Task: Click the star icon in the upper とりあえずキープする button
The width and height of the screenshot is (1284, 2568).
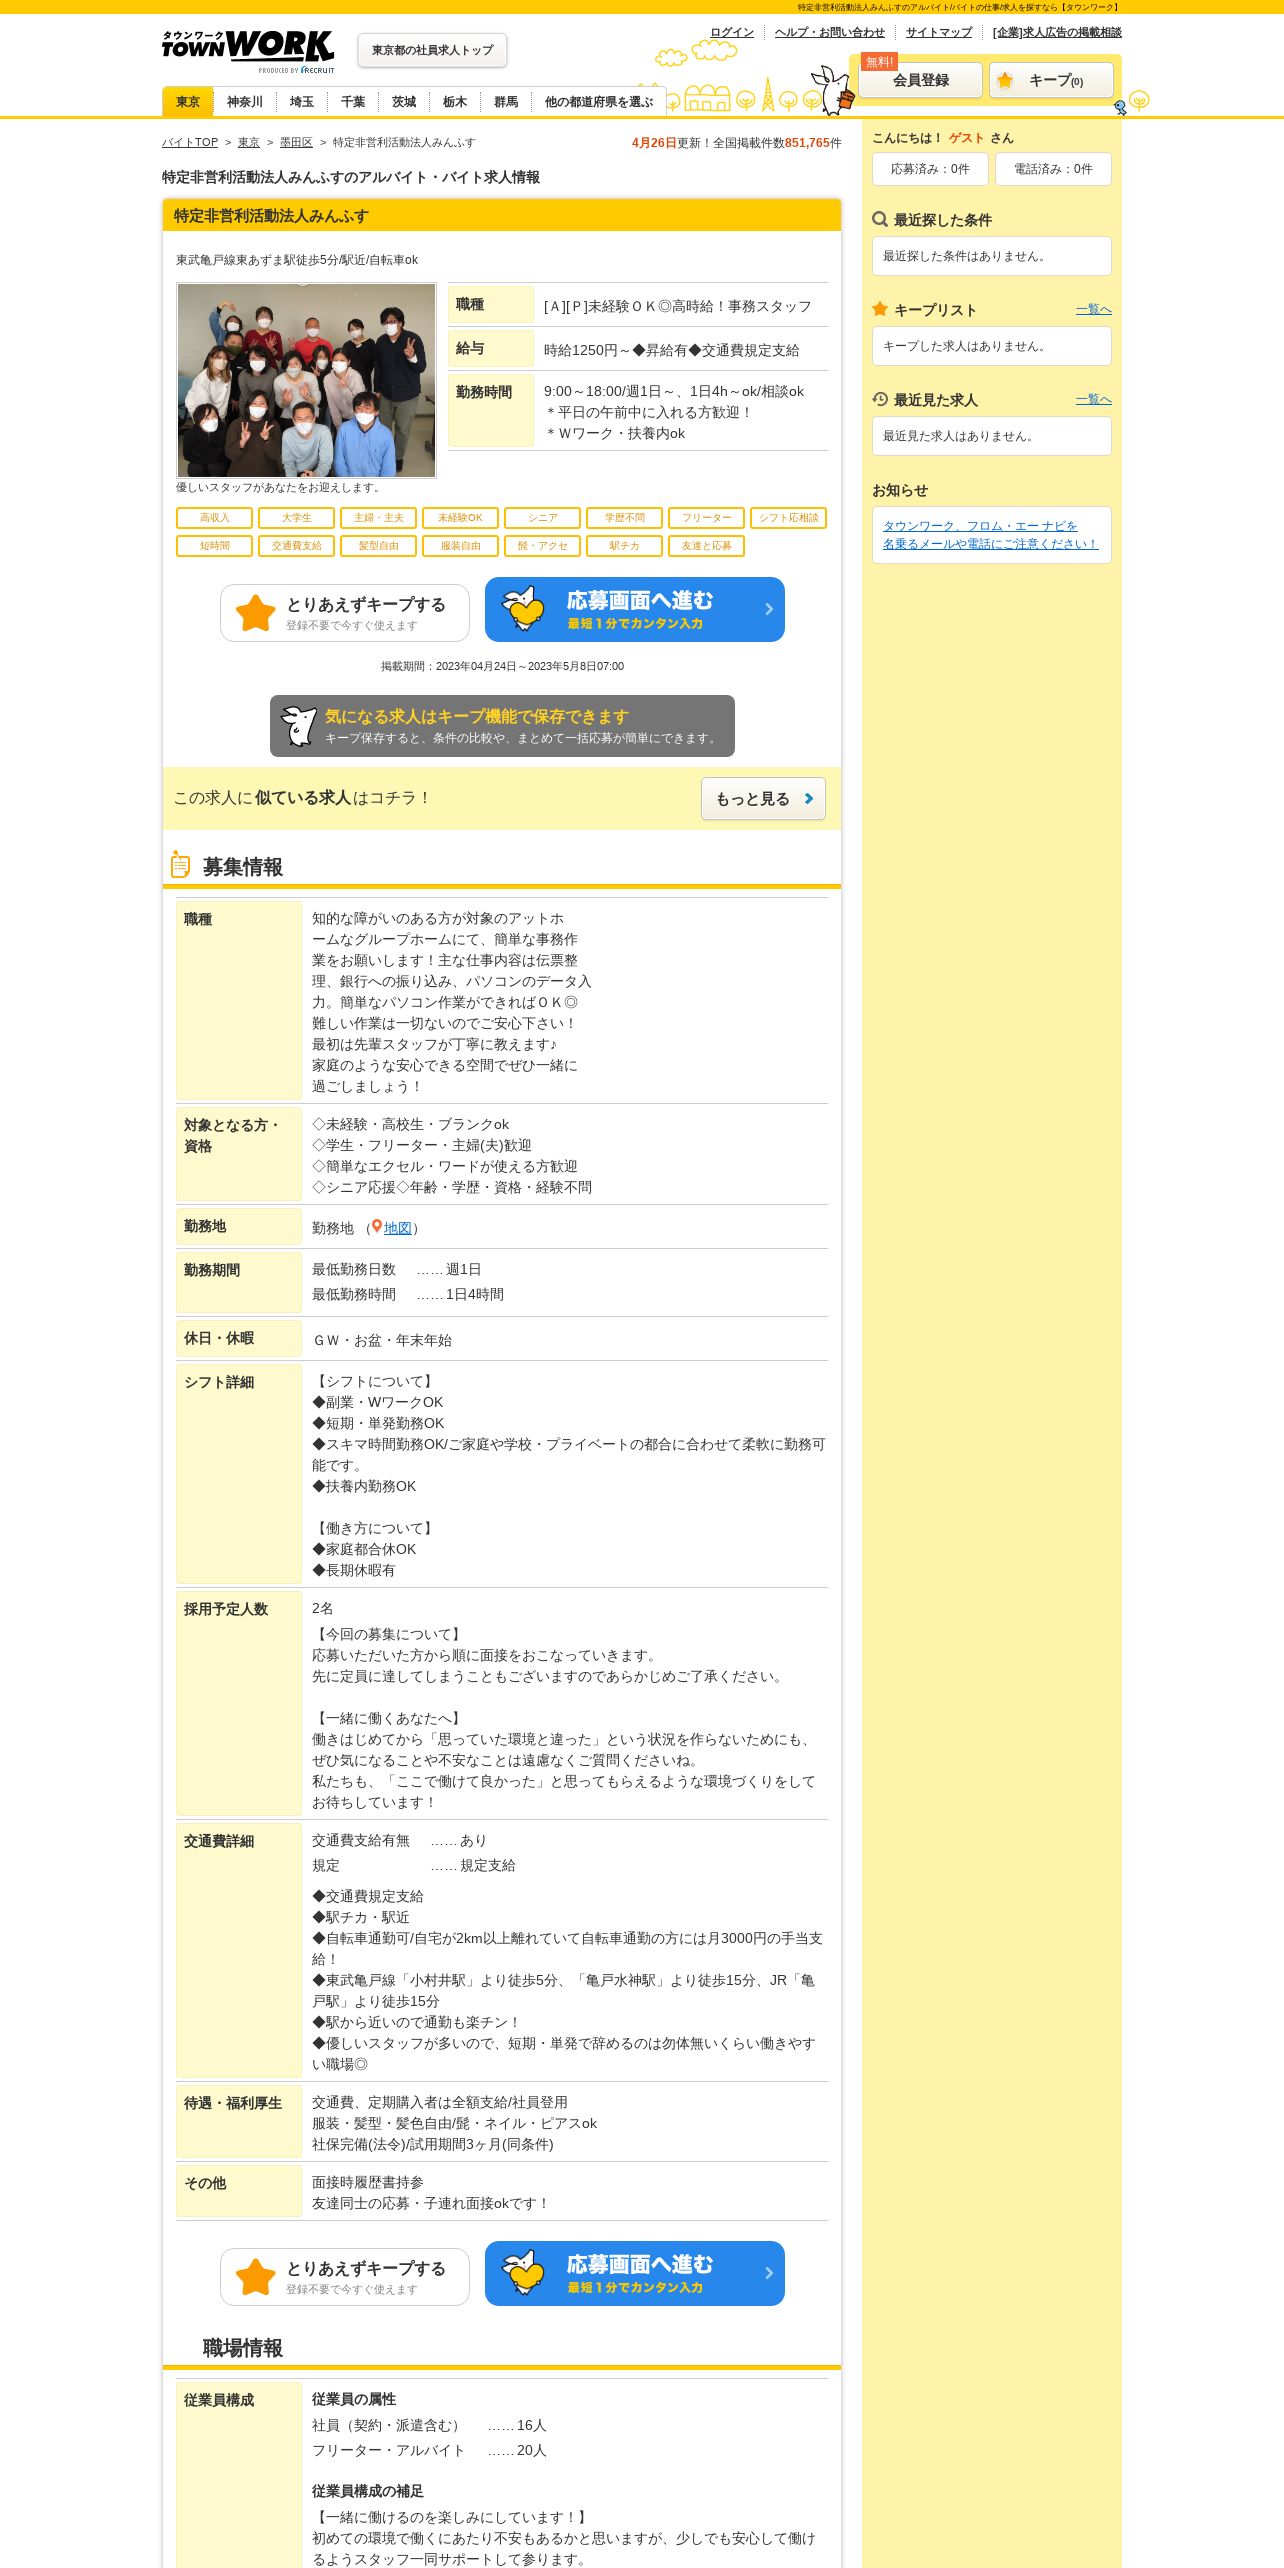Action: [256, 613]
